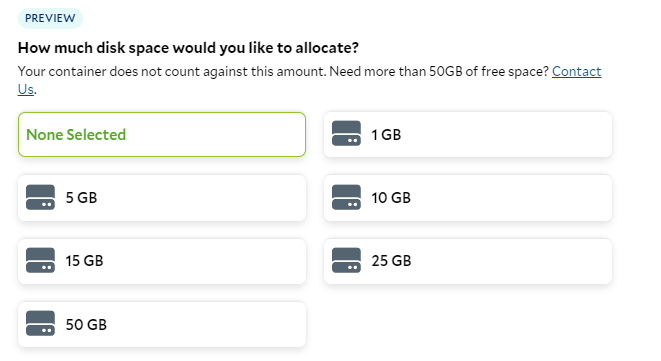Screen dimensions: 661x361
Task: Click the disk icon beside 15 GB
Action: coord(40,260)
